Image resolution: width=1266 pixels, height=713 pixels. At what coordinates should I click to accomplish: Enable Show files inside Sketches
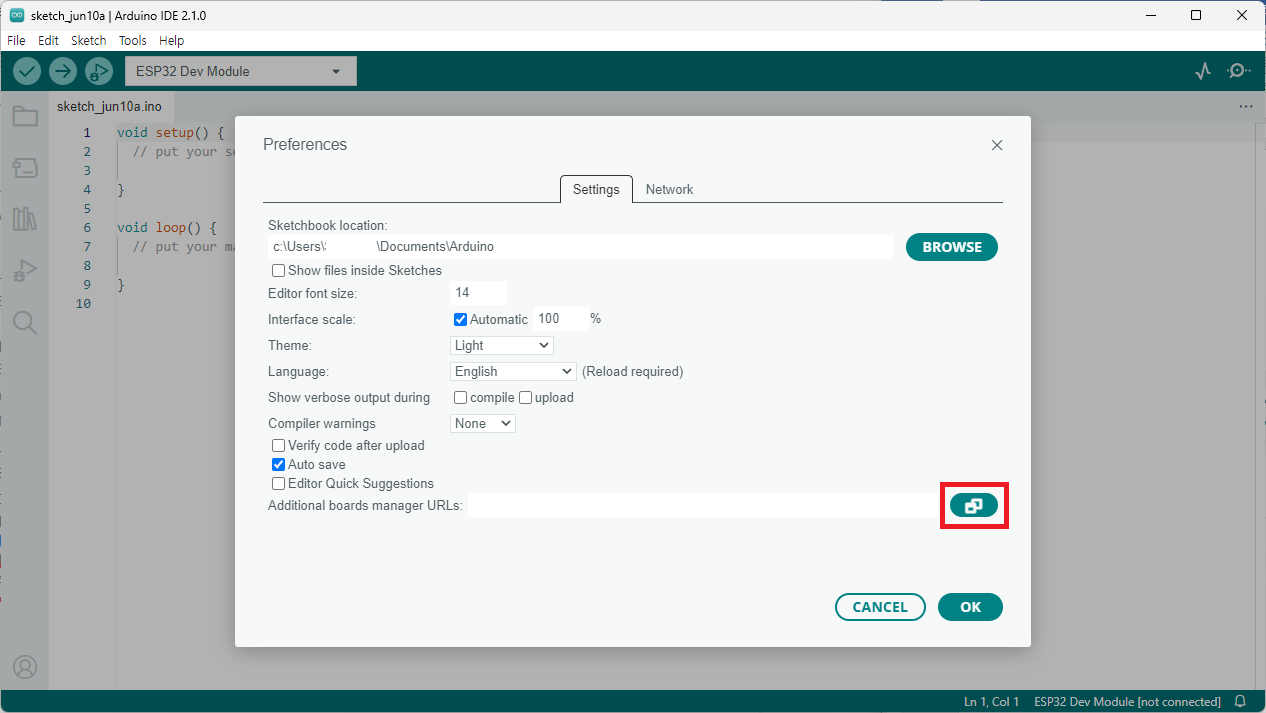pos(279,271)
